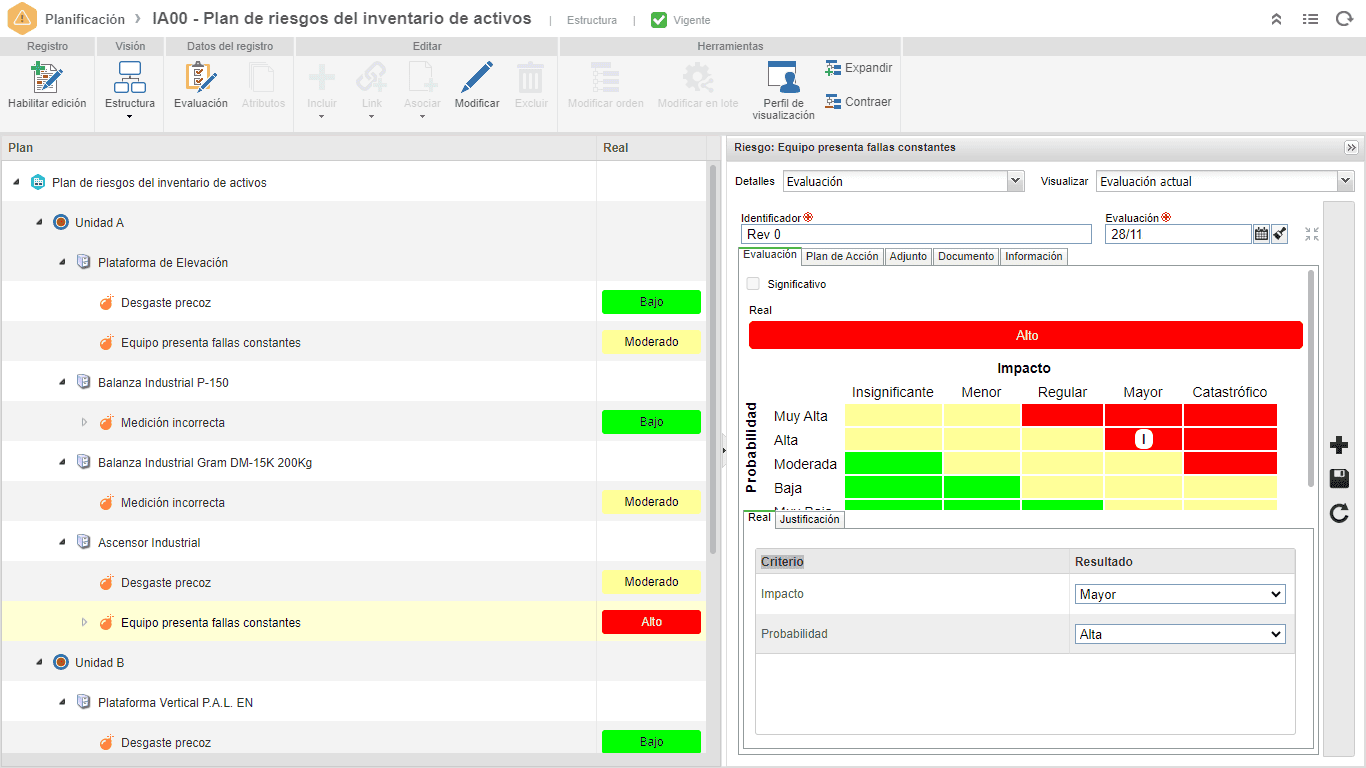The image size is (1366, 768).
Task: Click the evaluation matrix vertical scrollbar
Action: [1311, 380]
